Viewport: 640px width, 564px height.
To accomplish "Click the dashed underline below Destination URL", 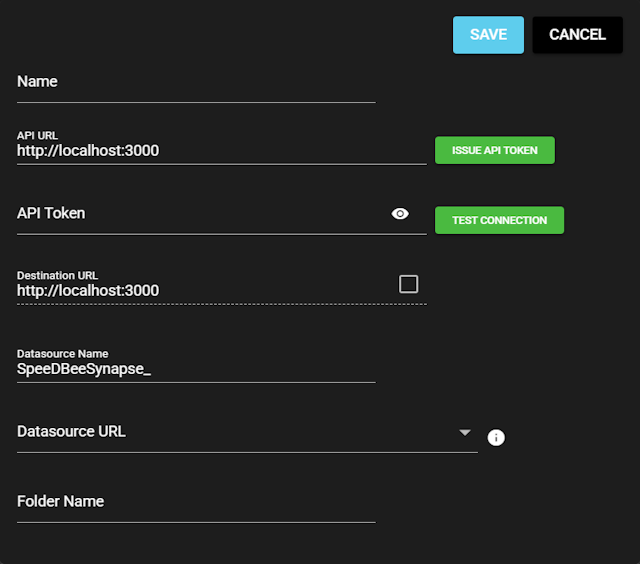I will pos(220,303).
